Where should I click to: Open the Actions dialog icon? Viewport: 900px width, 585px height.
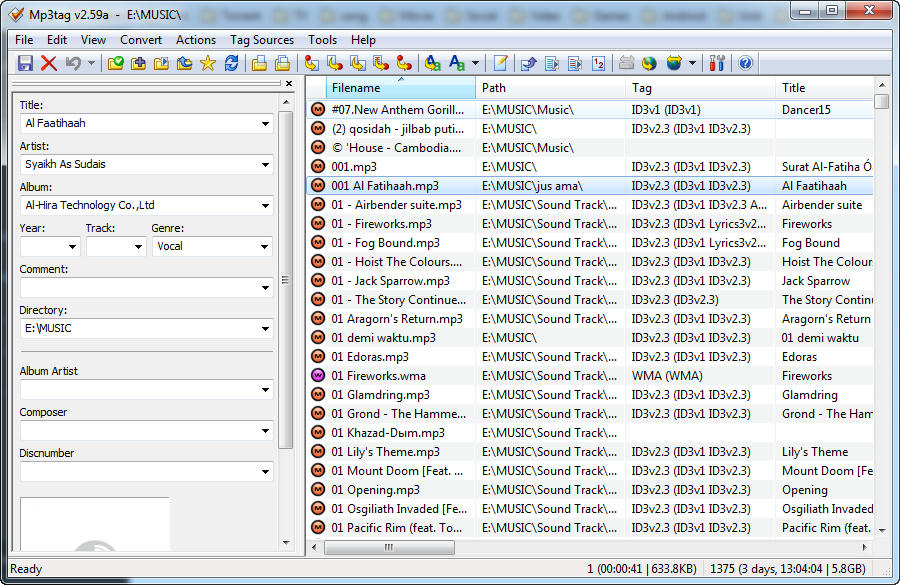pos(433,63)
